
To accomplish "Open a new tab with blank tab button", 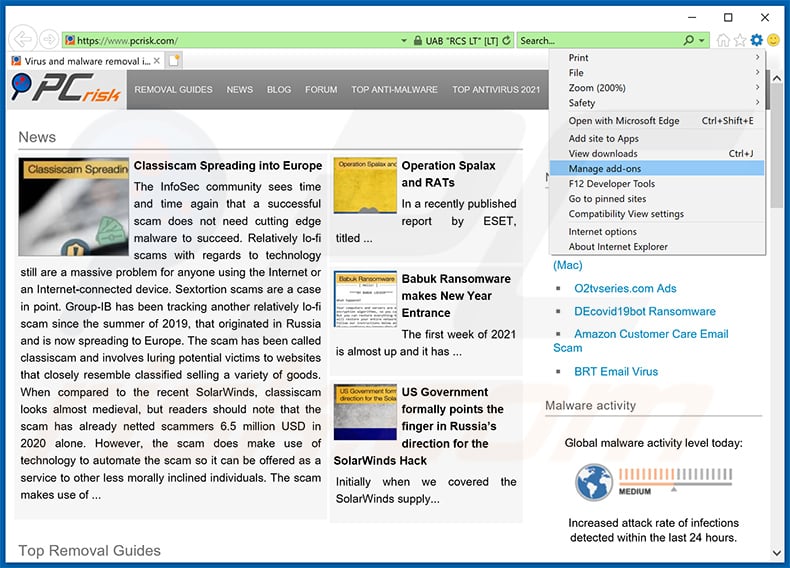I will (x=174, y=60).
